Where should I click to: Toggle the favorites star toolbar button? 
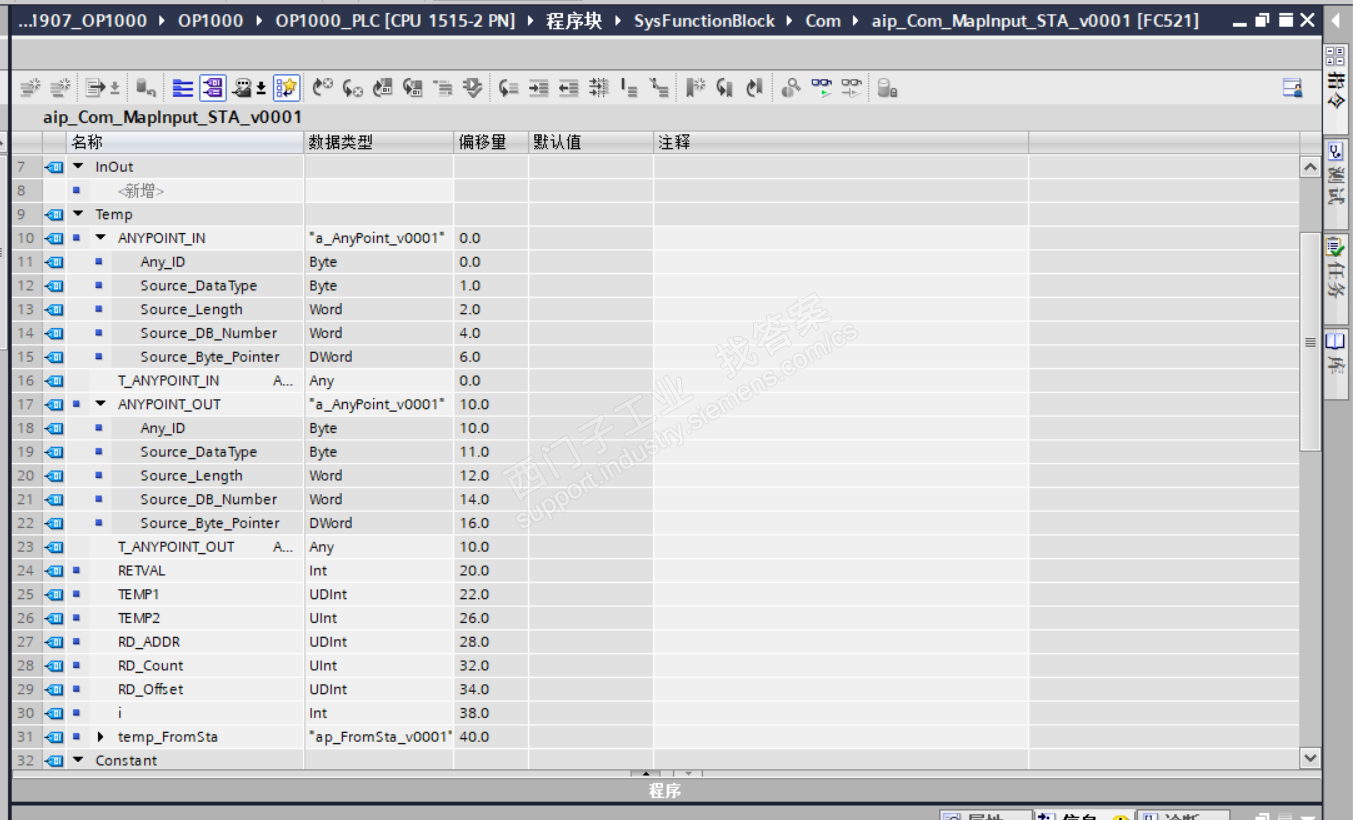pos(286,88)
